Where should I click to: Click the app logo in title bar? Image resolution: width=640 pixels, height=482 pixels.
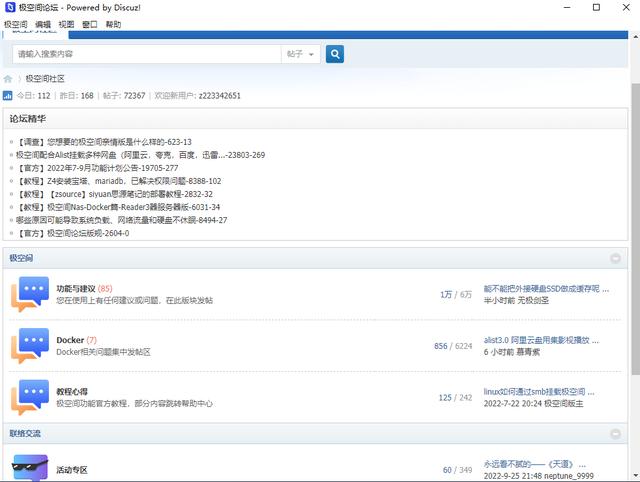(10, 7)
